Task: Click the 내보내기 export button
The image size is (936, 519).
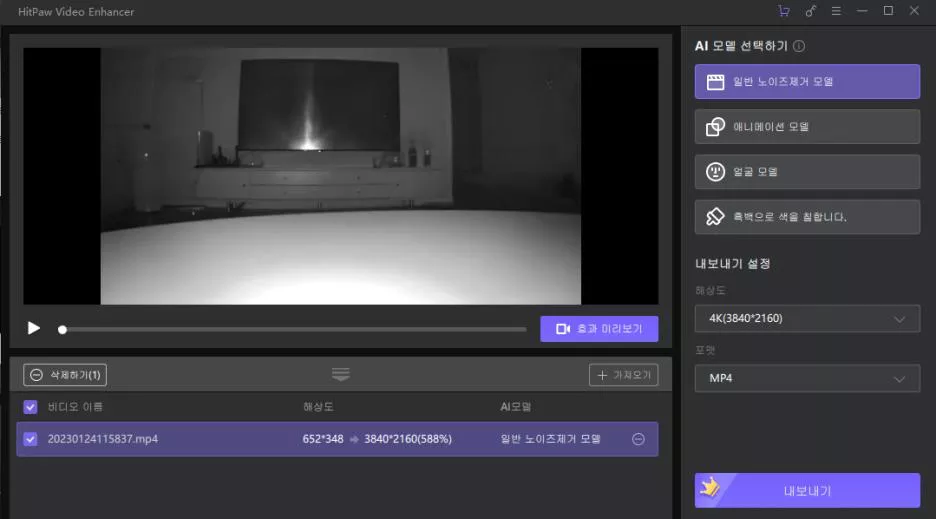Action: 807,490
